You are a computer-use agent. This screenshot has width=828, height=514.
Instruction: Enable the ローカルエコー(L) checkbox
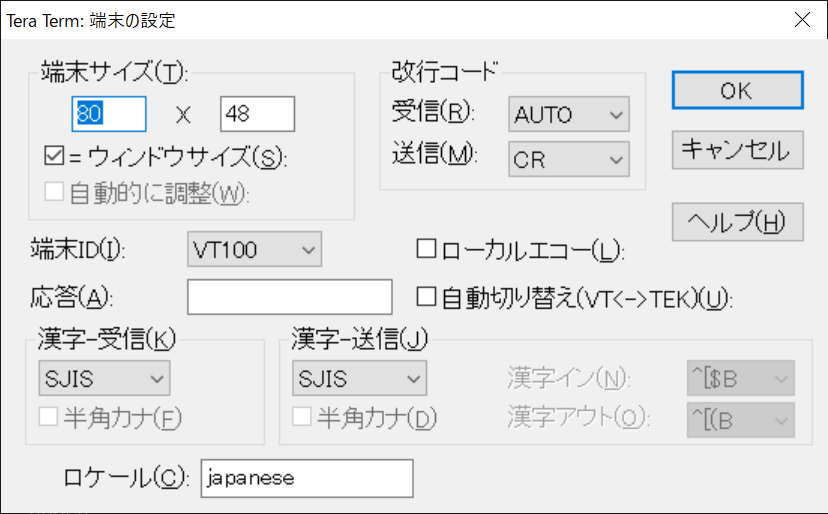(426, 248)
